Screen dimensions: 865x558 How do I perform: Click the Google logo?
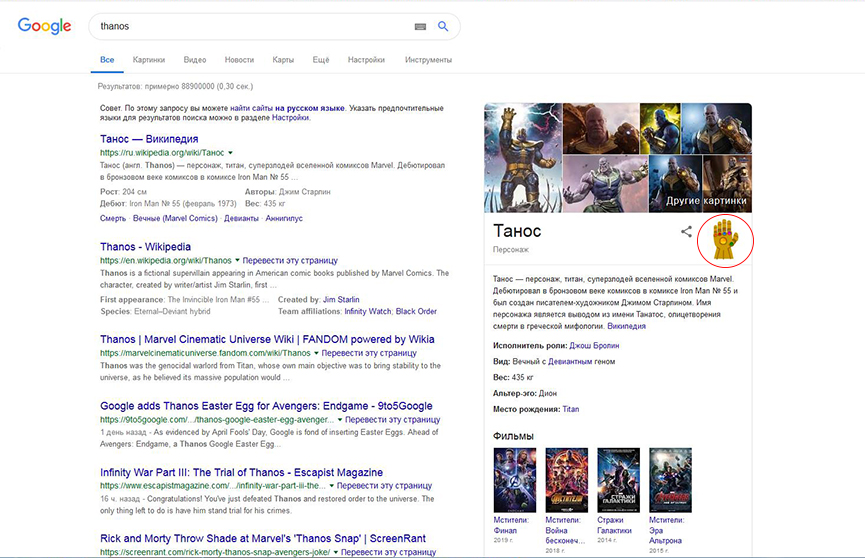45,26
